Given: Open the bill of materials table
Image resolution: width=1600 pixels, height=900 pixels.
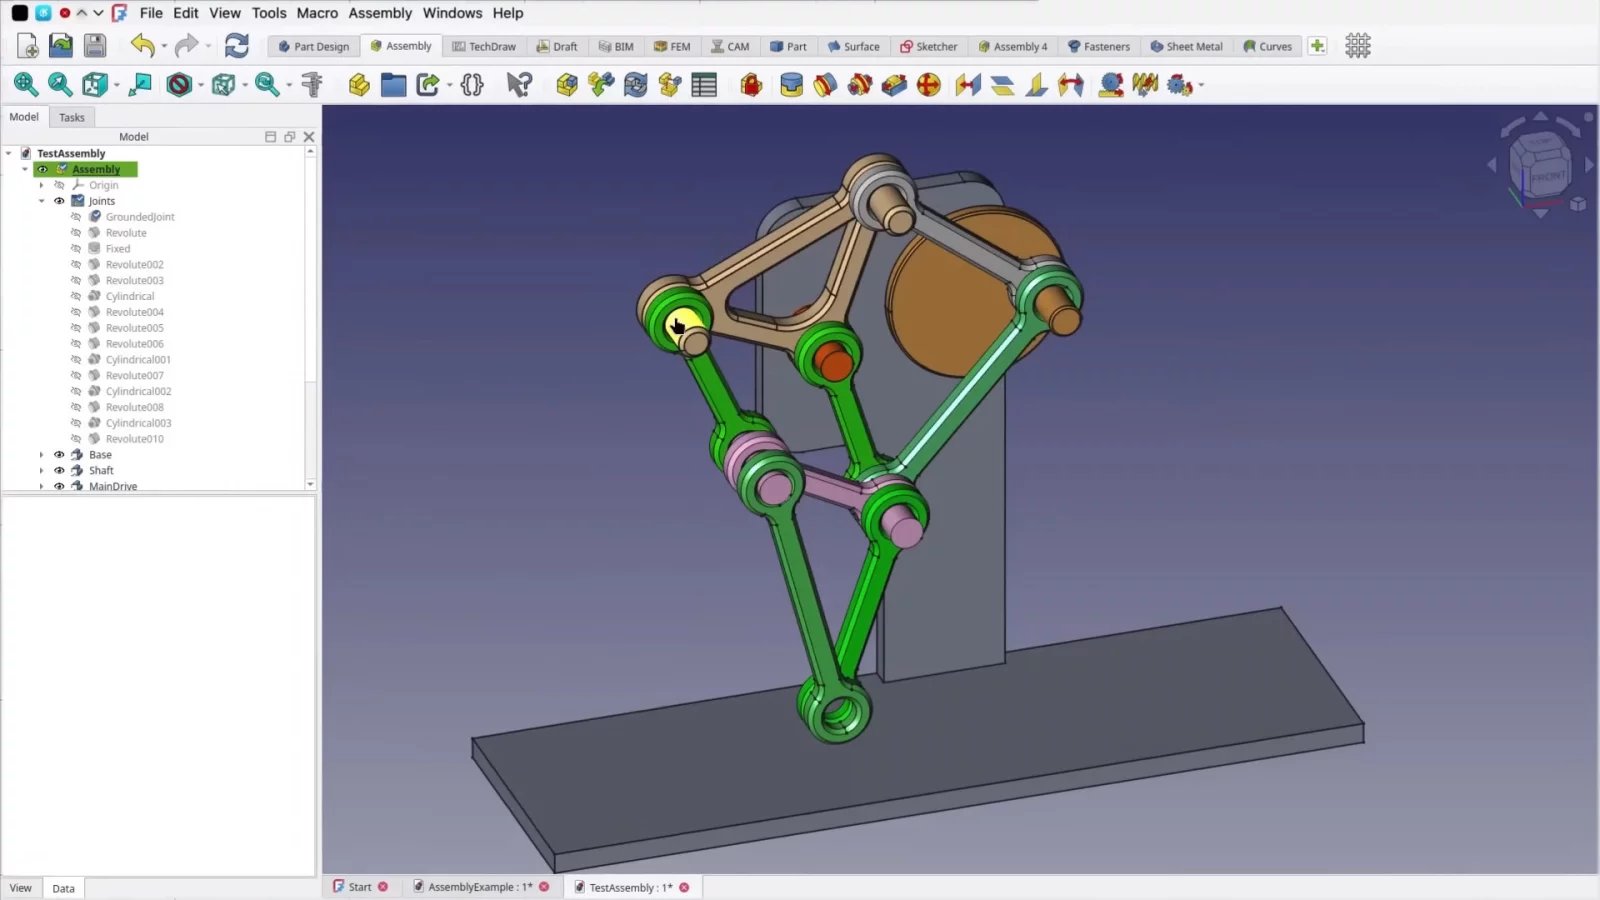Looking at the screenshot, I should pos(704,85).
